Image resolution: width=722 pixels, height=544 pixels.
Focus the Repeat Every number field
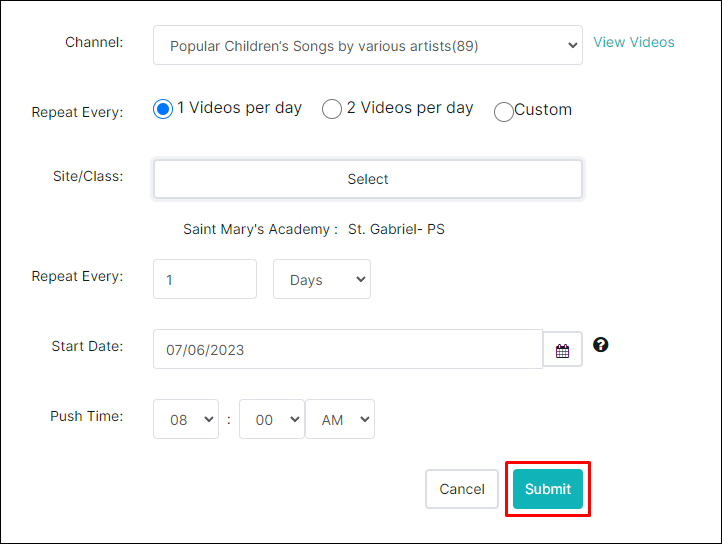[x=205, y=279]
